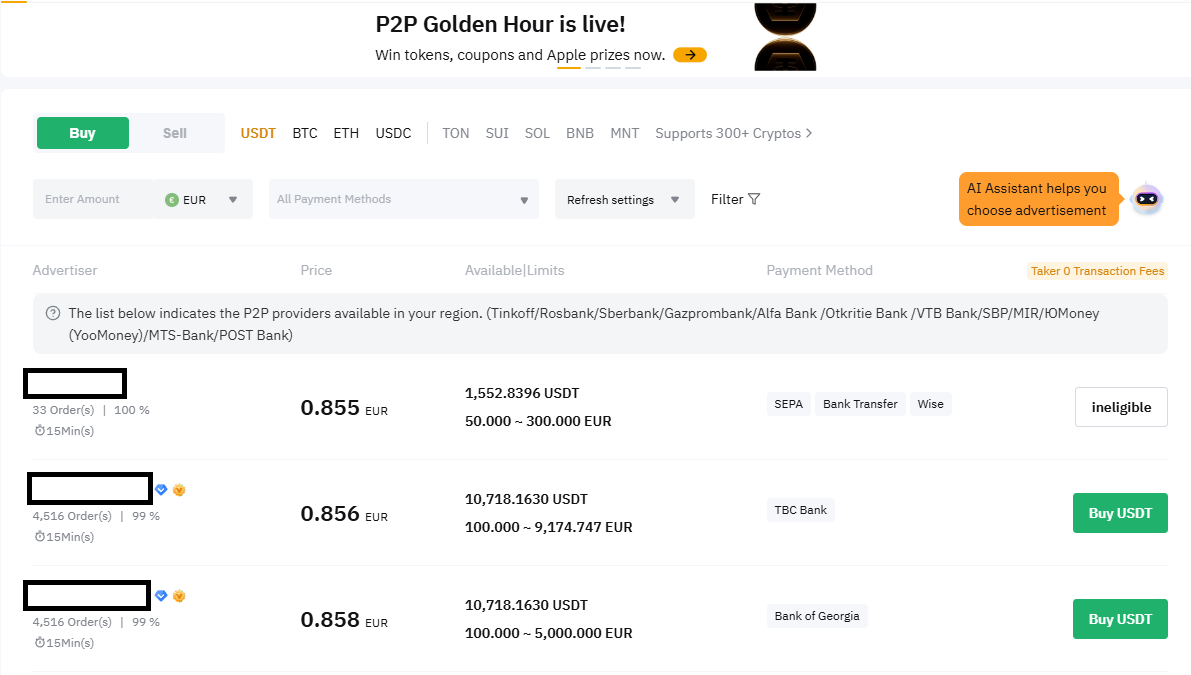Image resolution: width=1191 pixels, height=675 pixels.
Task: Buy USDT at 0.856 EUR
Action: point(1119,513)
